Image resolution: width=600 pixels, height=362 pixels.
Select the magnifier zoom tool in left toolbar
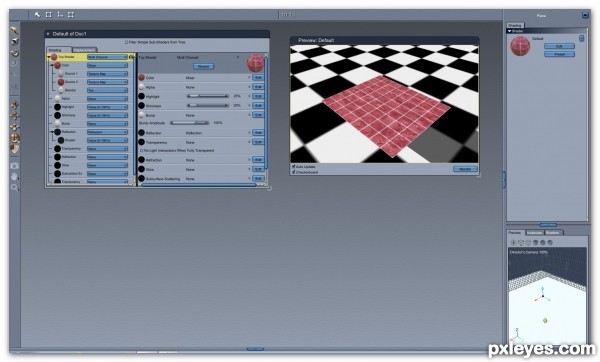click(15, 188)
